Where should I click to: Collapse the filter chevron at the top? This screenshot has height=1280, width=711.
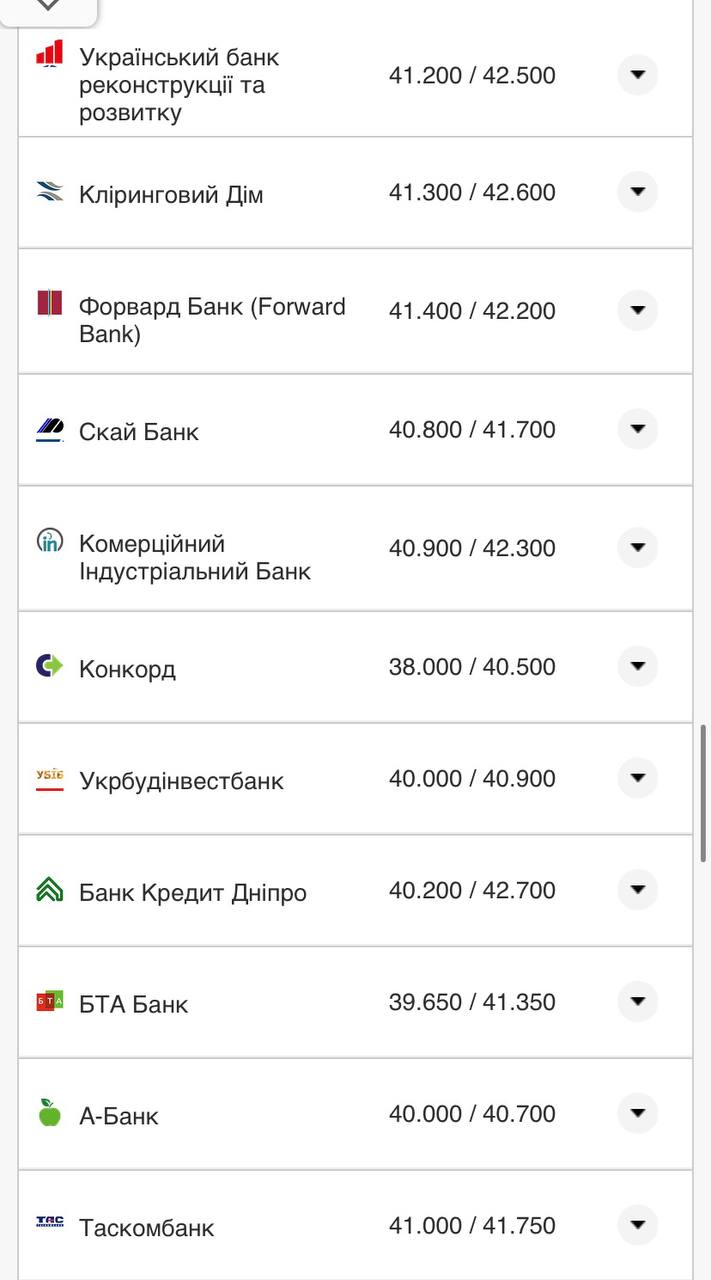tap(48, 6)
